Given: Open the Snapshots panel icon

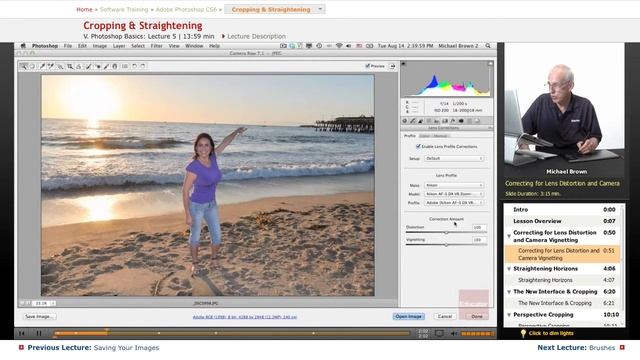Looking at the screenshot, I should tap(477, 121).
